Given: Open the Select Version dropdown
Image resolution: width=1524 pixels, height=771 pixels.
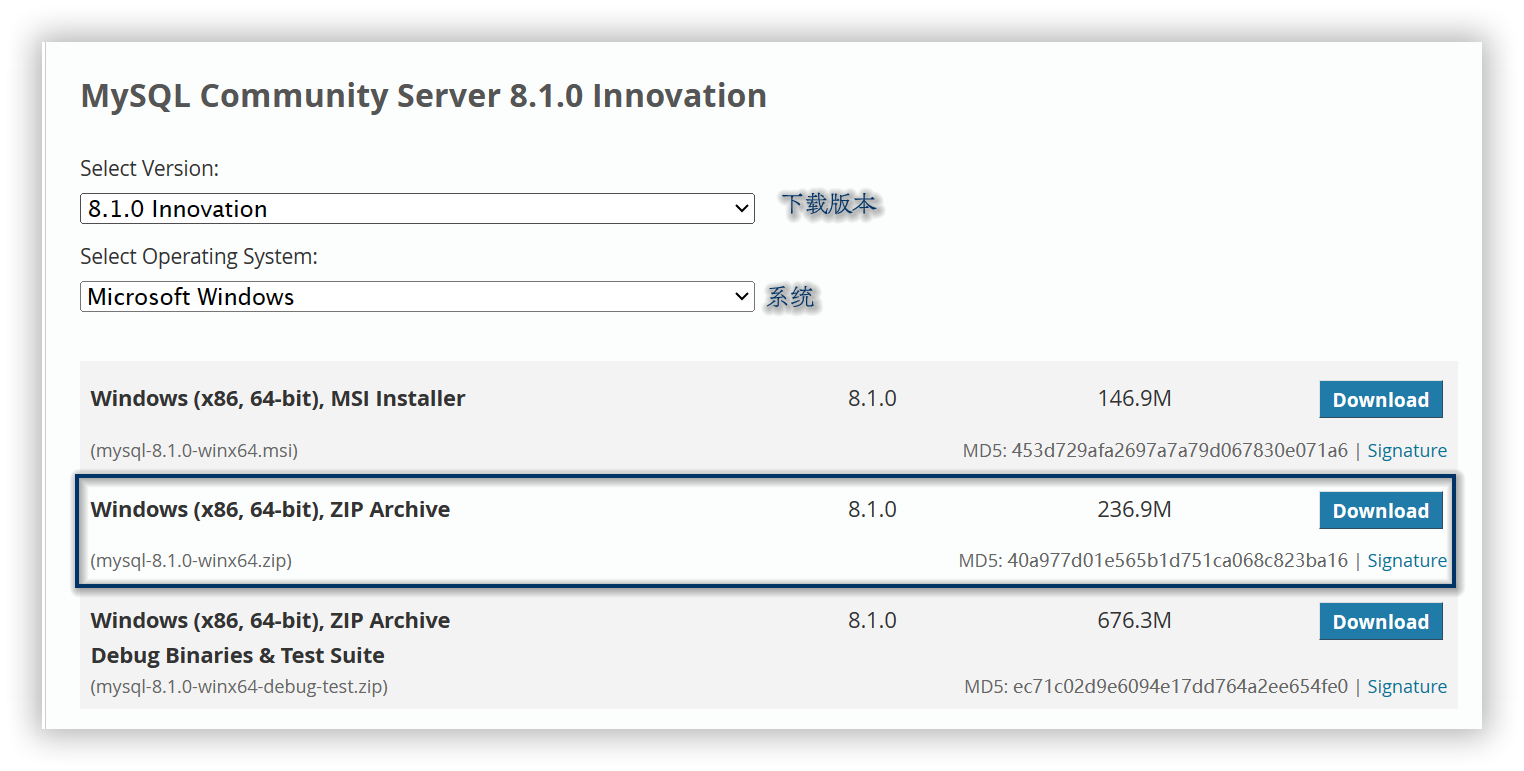Looking at the screenshot, I should click(417, 209).
